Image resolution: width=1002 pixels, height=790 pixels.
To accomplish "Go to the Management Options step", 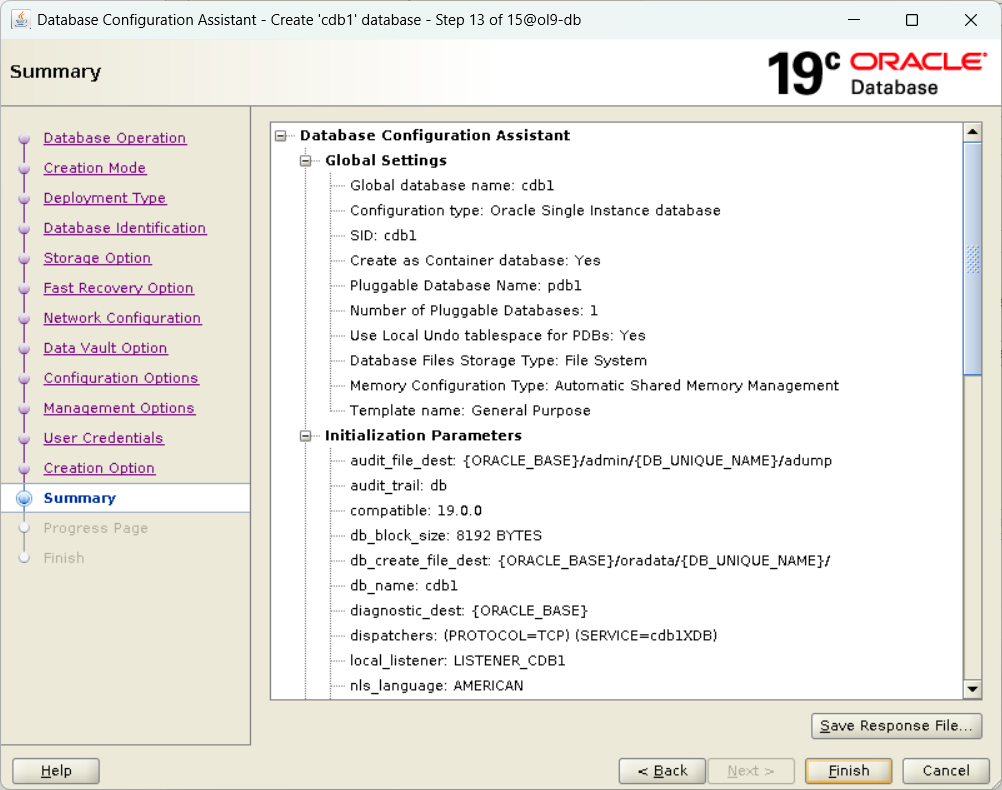I will pos(119,408).
